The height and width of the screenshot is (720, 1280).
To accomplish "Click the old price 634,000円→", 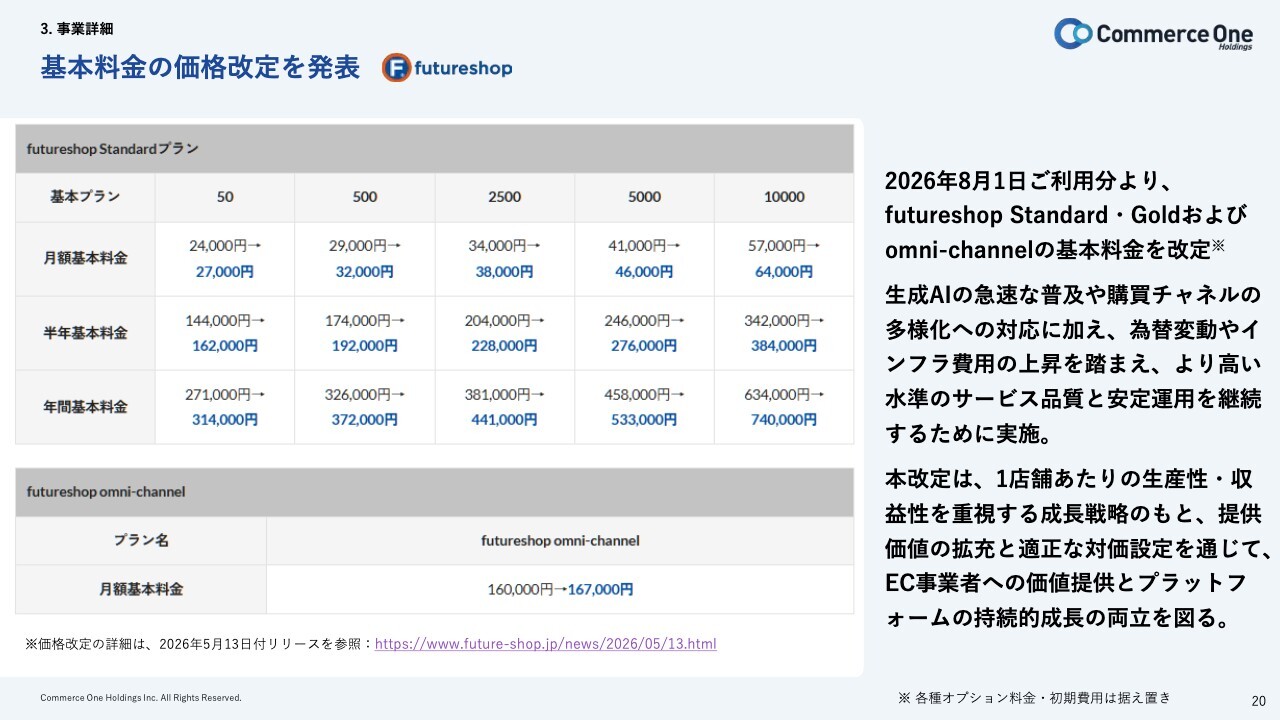I will (784, 394).
